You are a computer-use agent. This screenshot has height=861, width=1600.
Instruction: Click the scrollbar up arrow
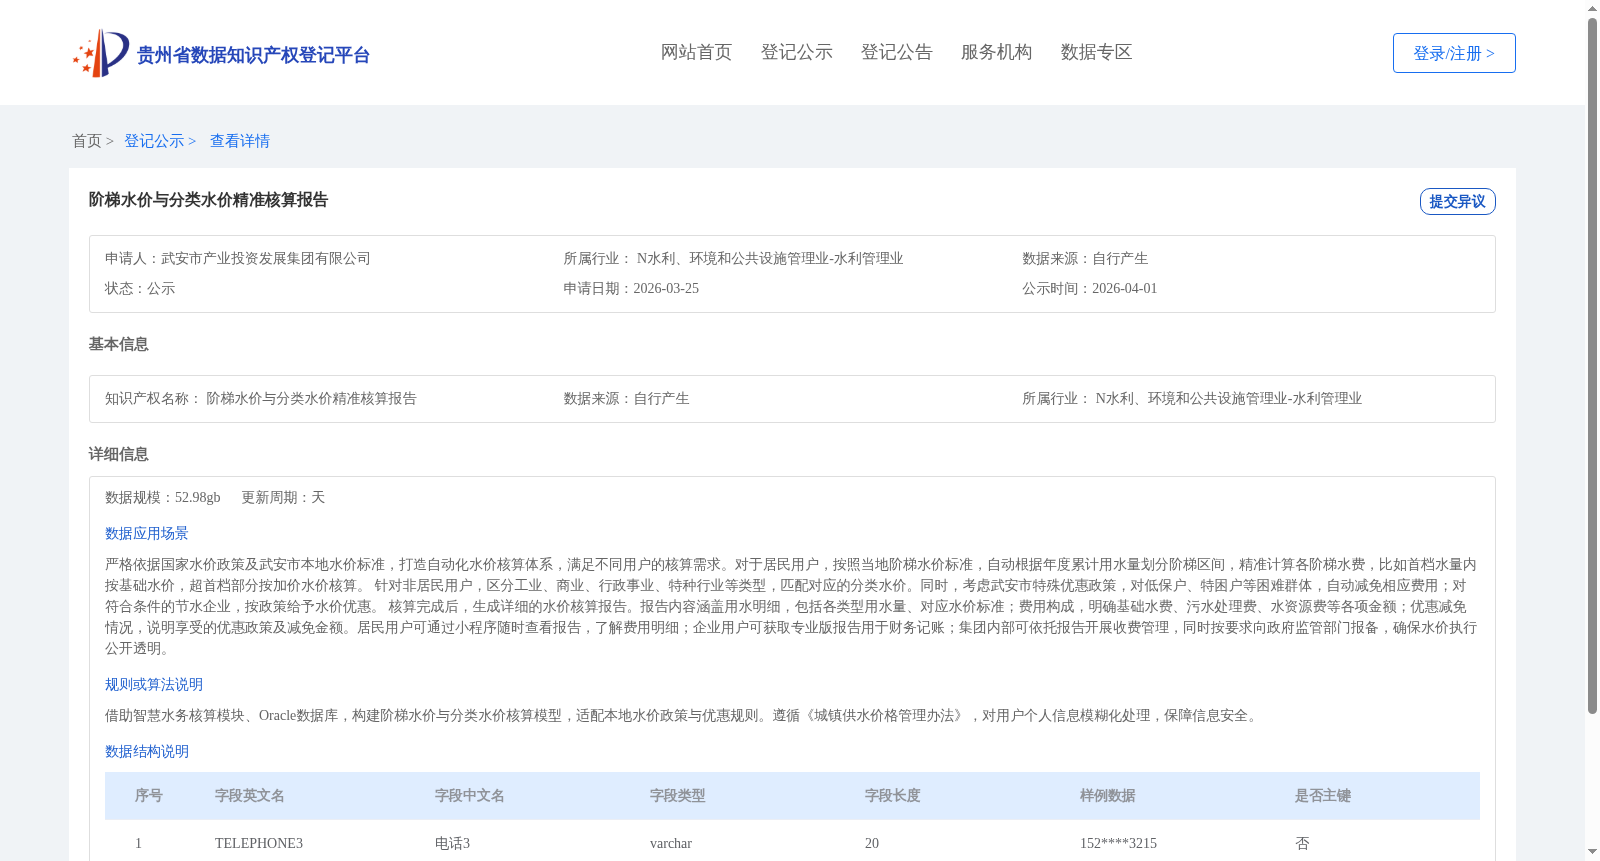click(1592, 8)
